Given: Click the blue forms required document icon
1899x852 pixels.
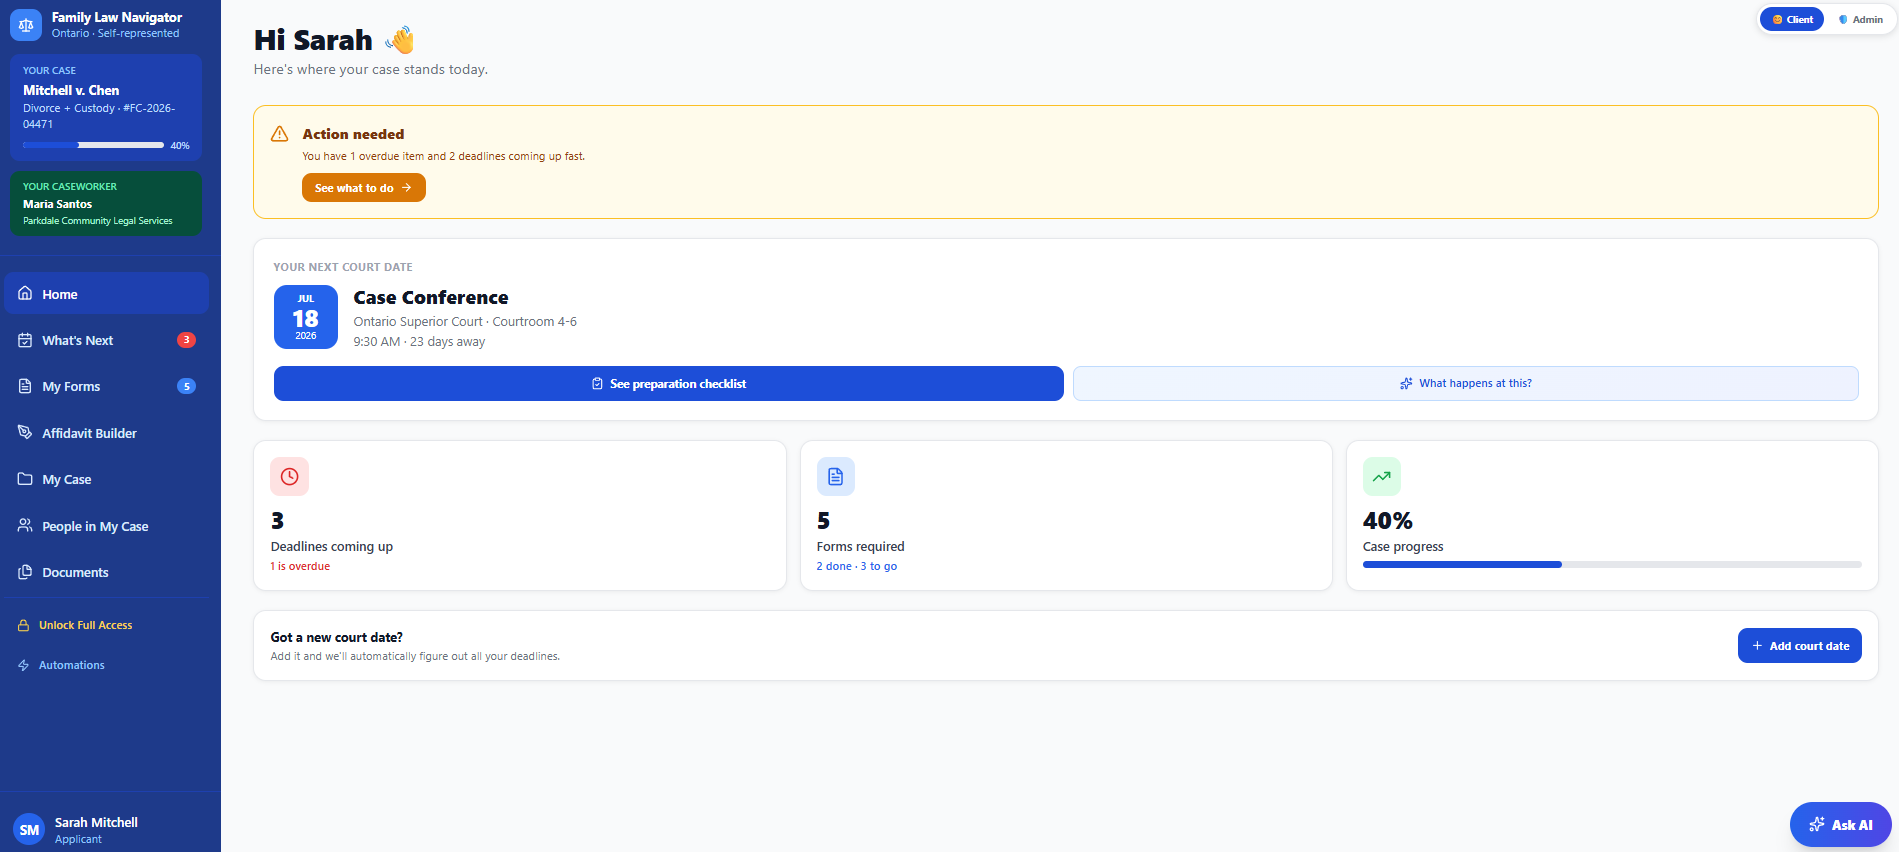Looking at the screenshot, I should point(836,477).
